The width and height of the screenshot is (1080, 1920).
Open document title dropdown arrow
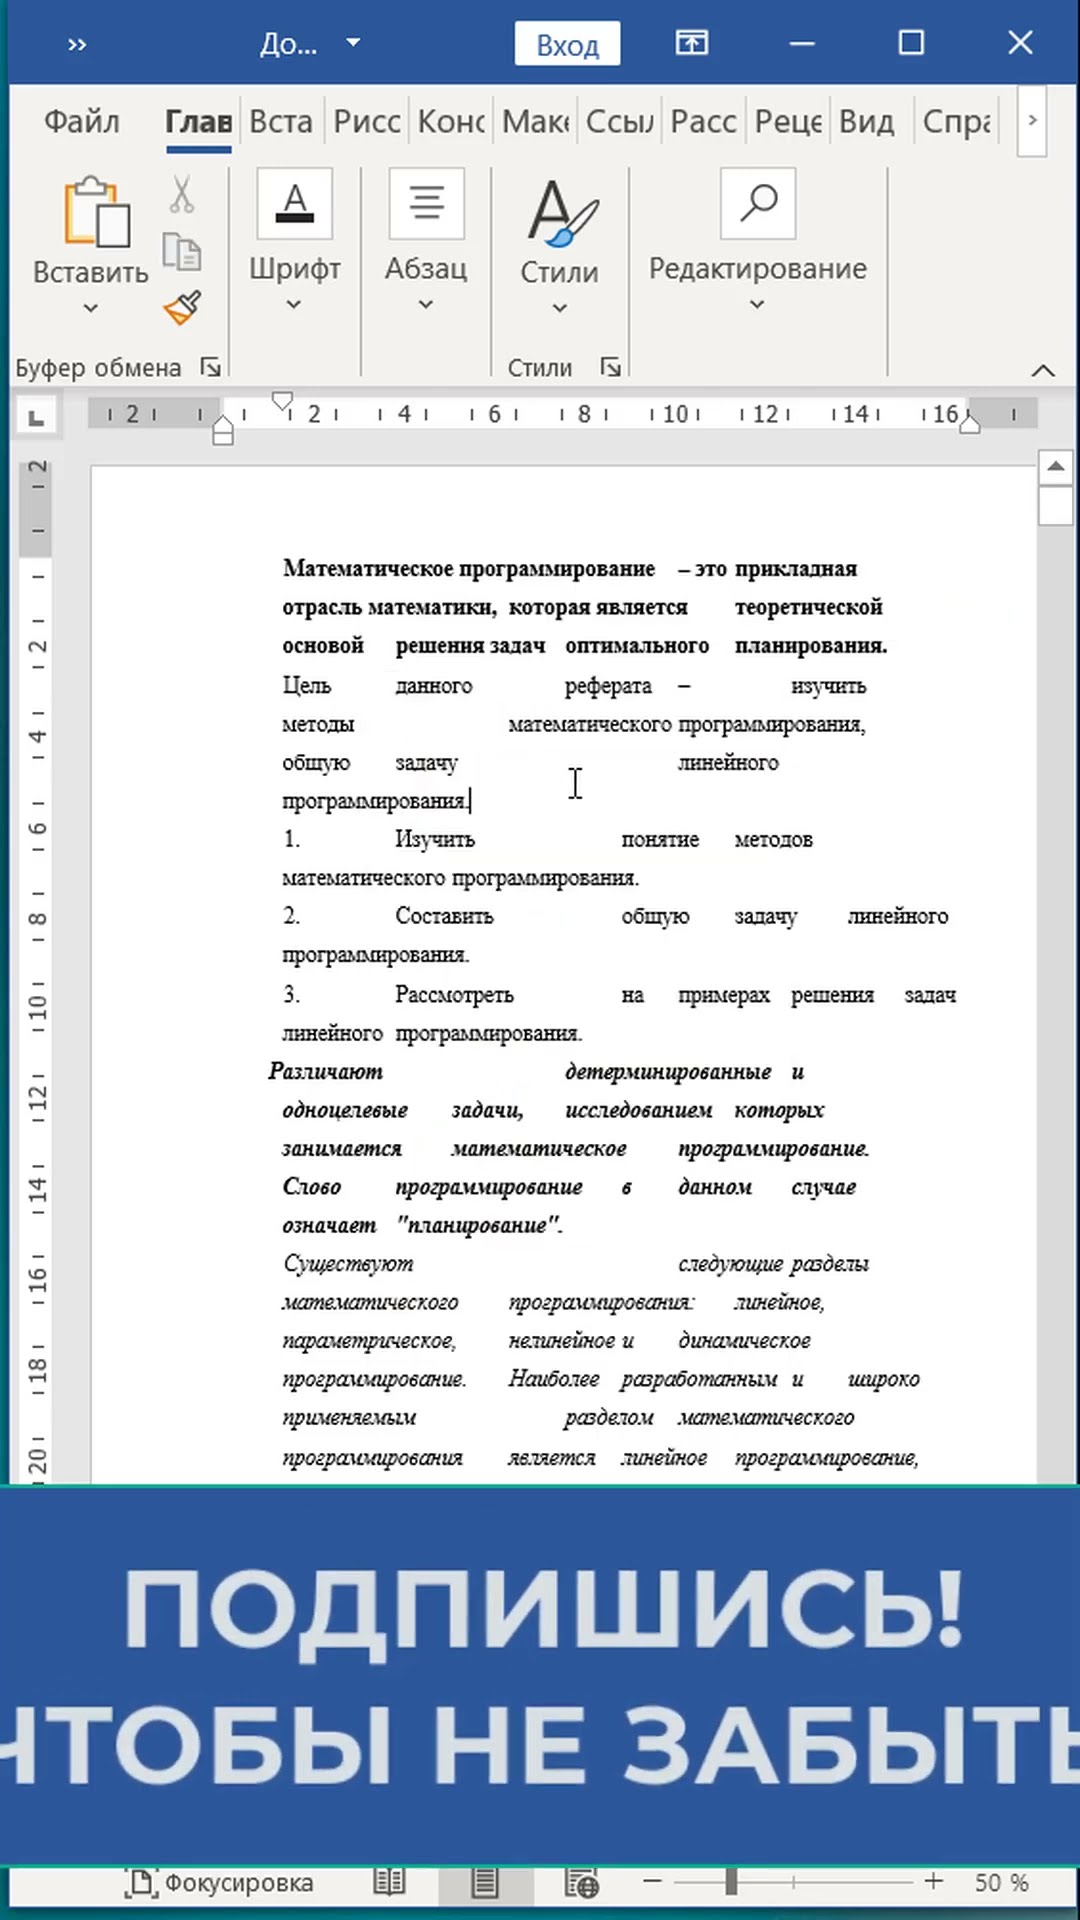pyautogui.click(x=353, y=43)
